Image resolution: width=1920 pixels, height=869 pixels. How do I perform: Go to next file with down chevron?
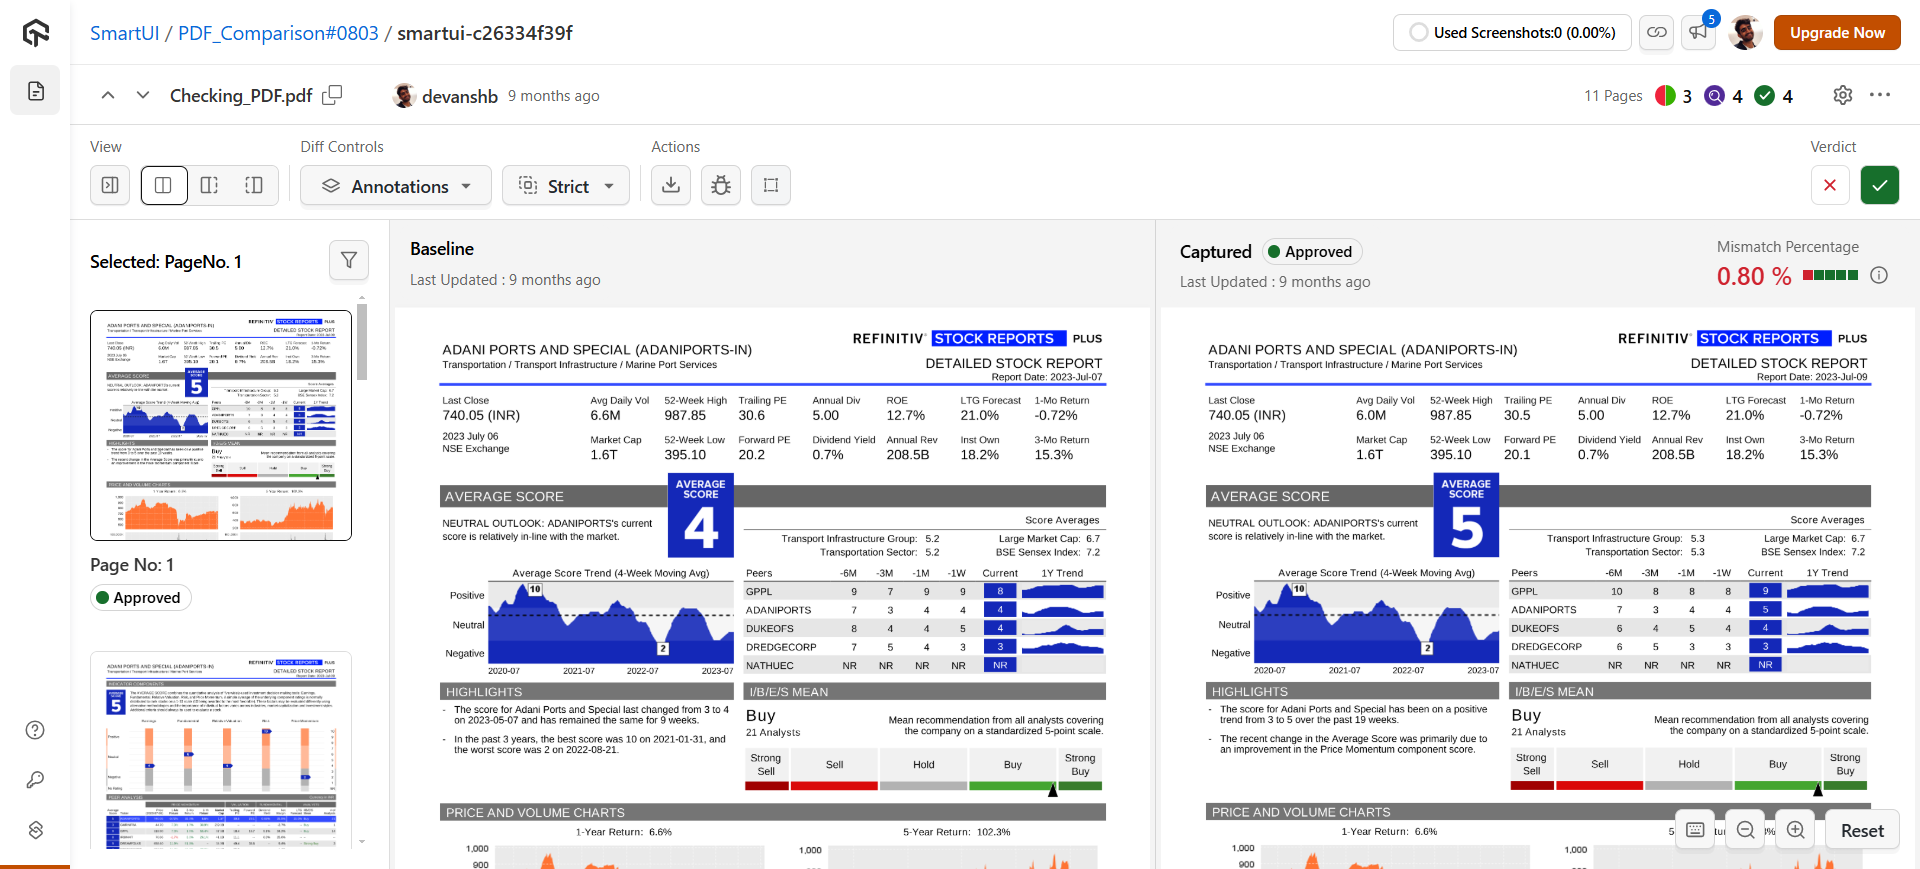[143, 95]
